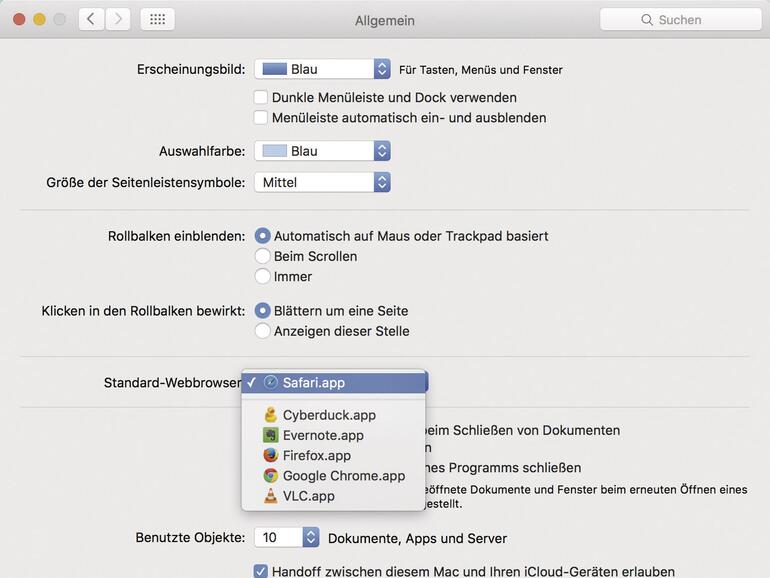Click the Cyberduck duck icon

[x=270, y=415]
